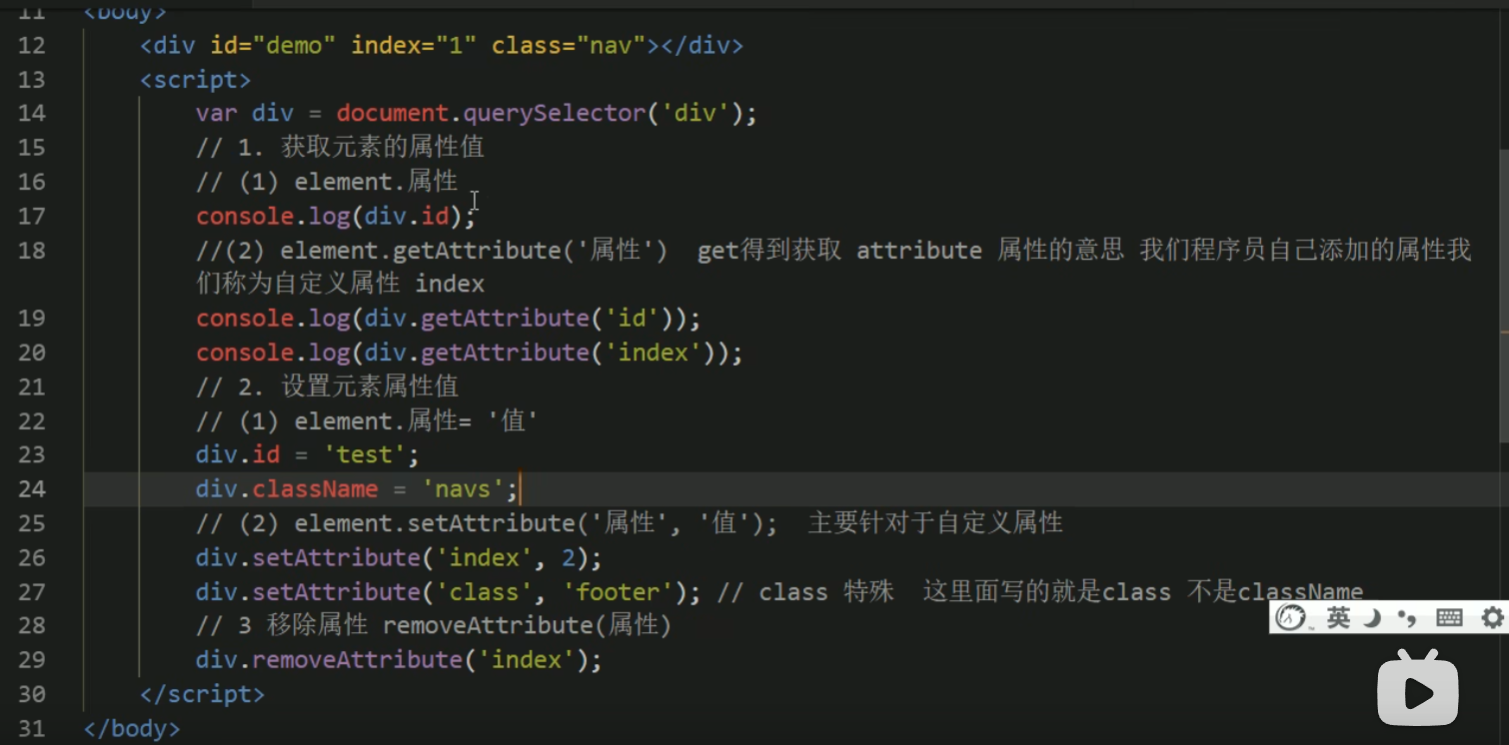
Task: Click the closing </body> tag
Action: [132, 728]
